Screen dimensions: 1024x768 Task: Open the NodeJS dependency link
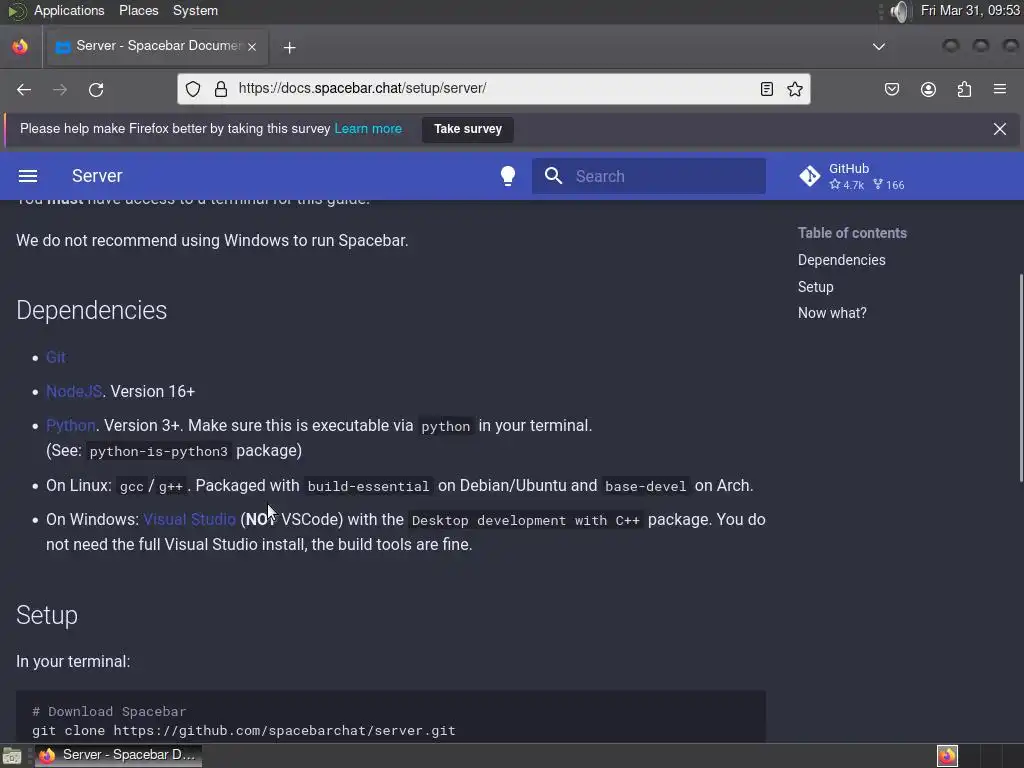pos(74,391)
